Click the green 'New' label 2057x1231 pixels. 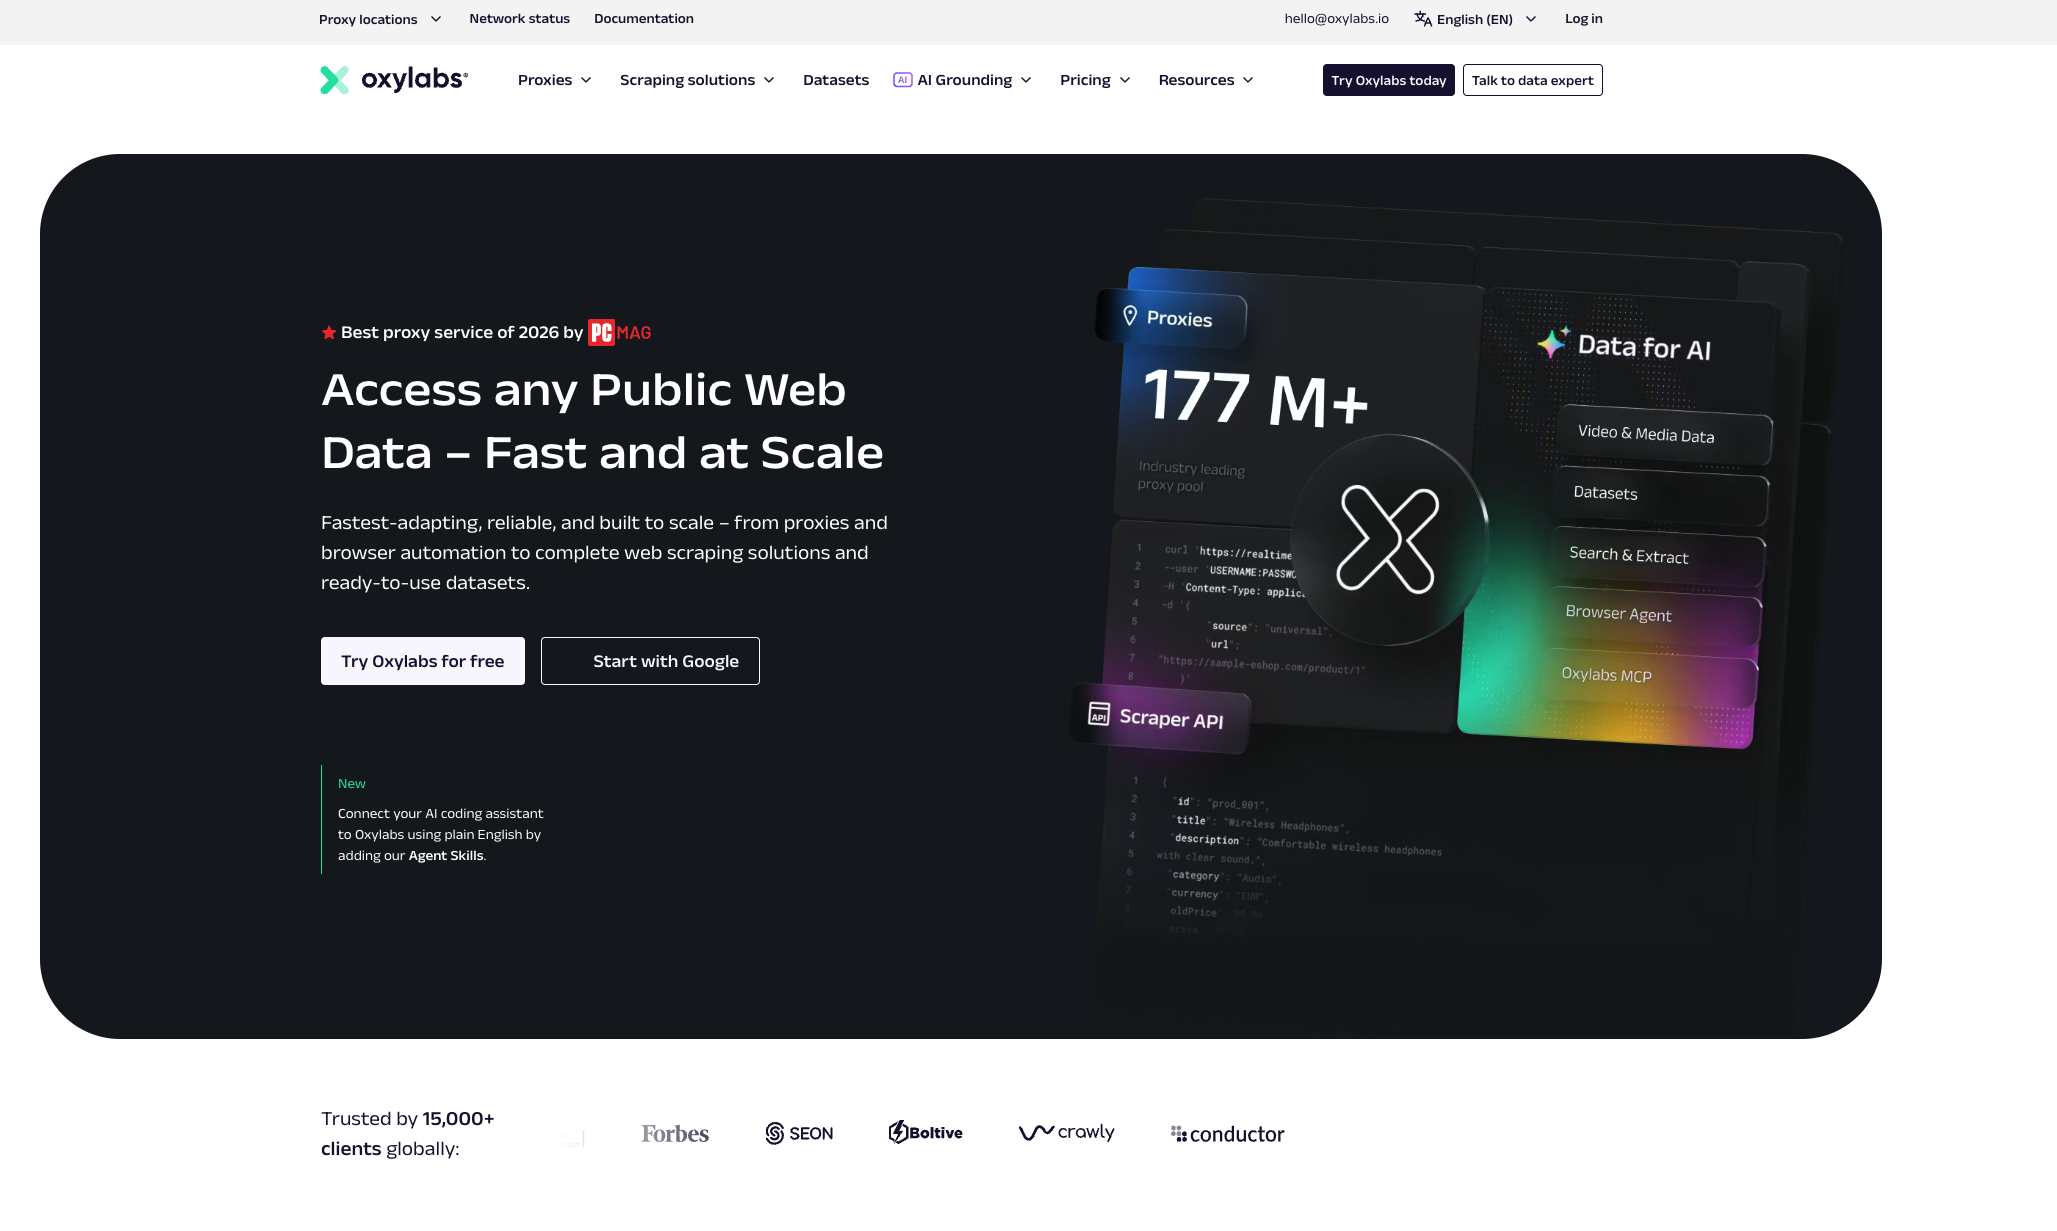[x=352, y=784]
